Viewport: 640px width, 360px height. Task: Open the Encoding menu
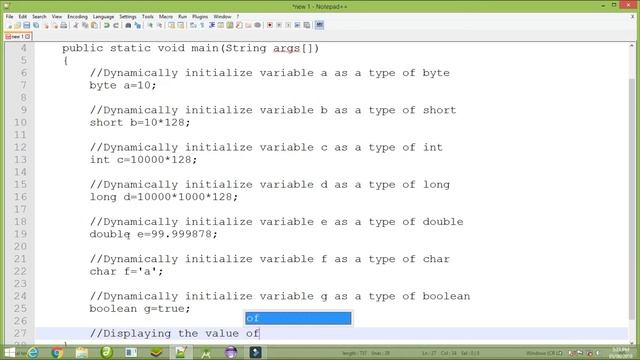pyautogui.click(x=77, y=17)
